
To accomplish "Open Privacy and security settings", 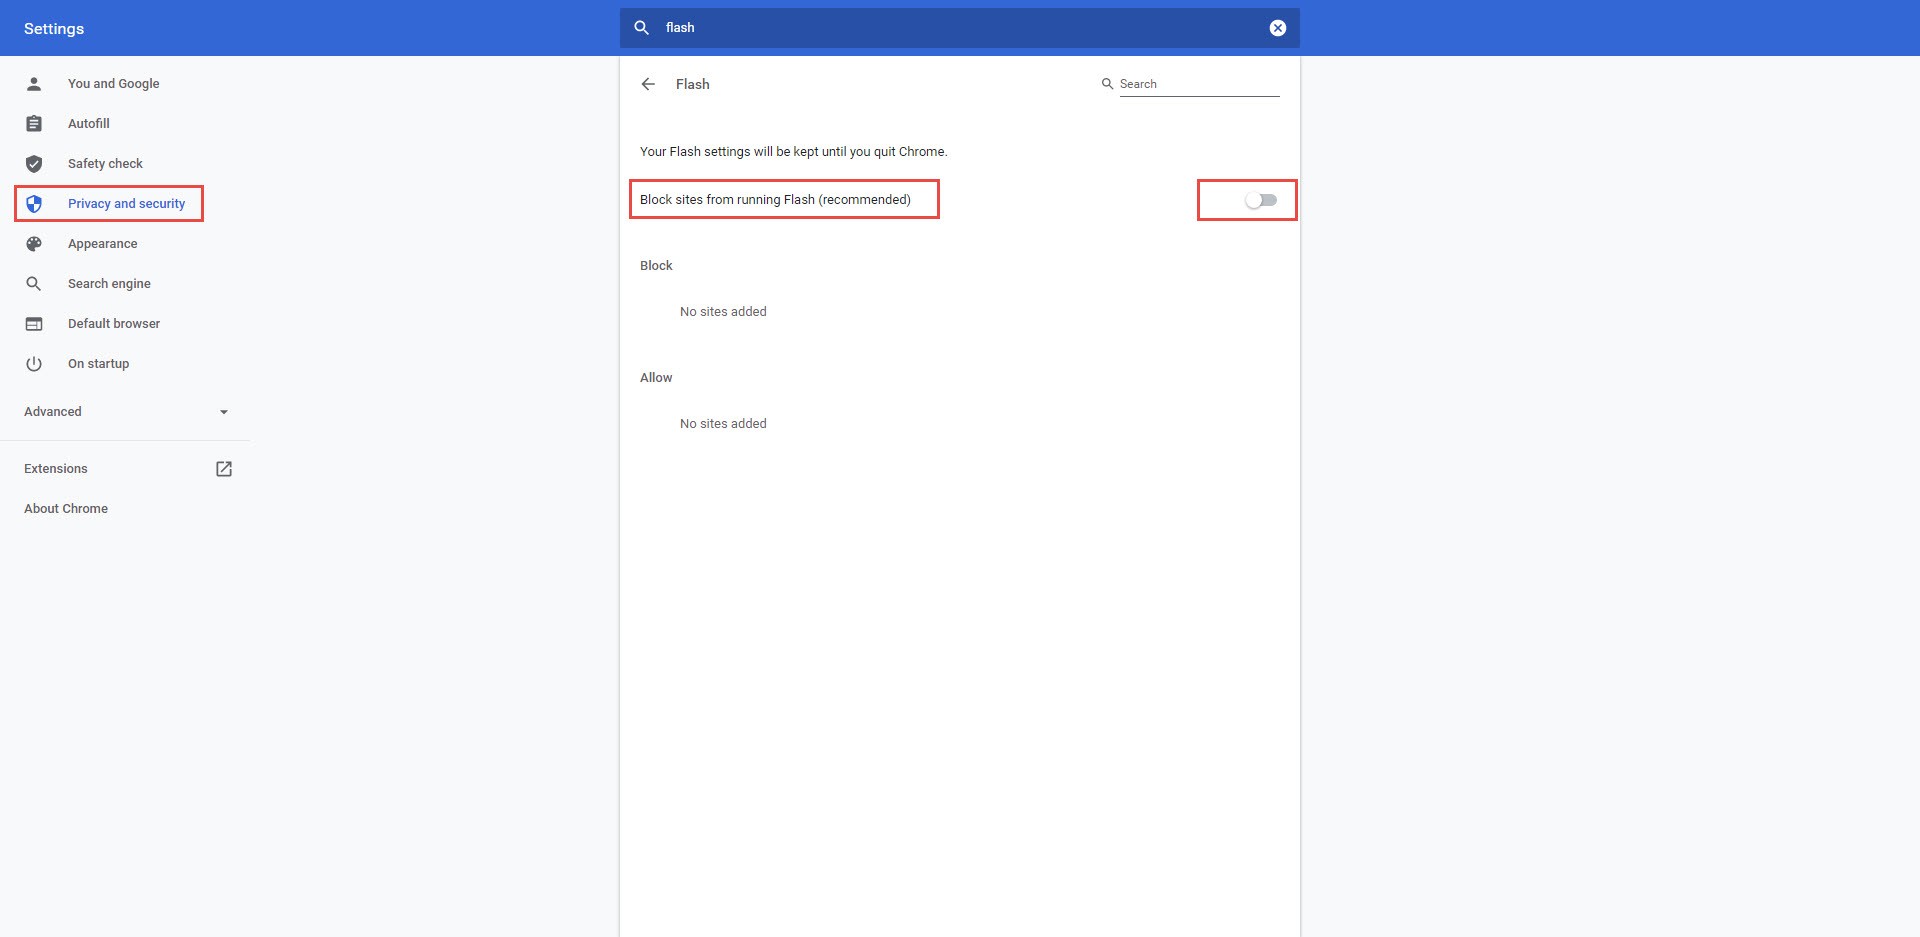I will [x=126, y=204].
